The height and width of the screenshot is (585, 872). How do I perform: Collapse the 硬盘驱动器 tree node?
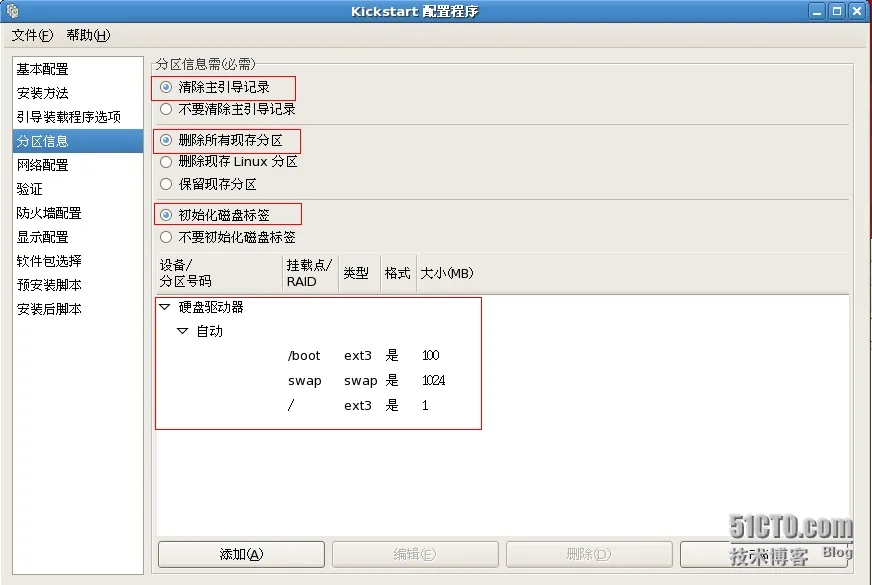[x=165, y=306]
